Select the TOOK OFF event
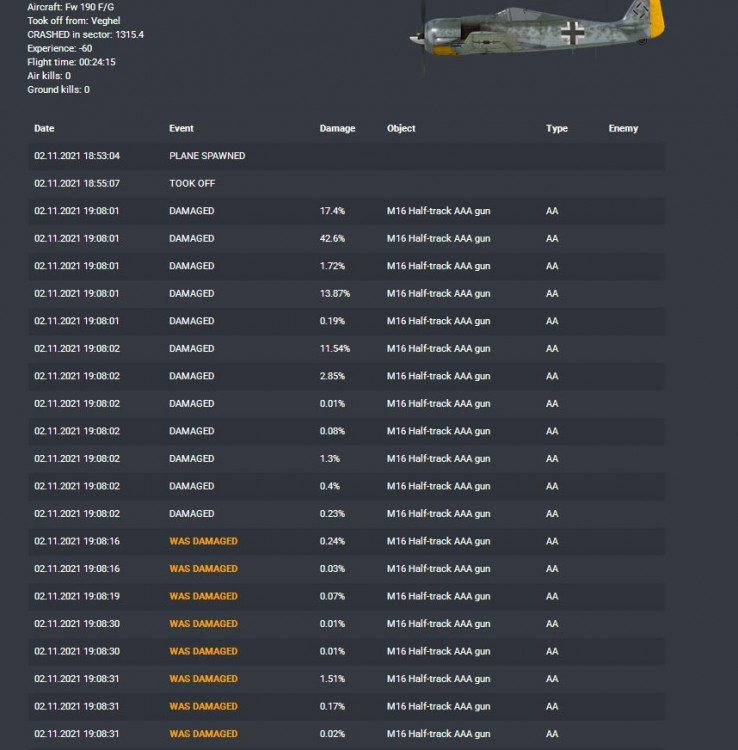The width and height of the screenshot is (738, 750). click(192, 184)
